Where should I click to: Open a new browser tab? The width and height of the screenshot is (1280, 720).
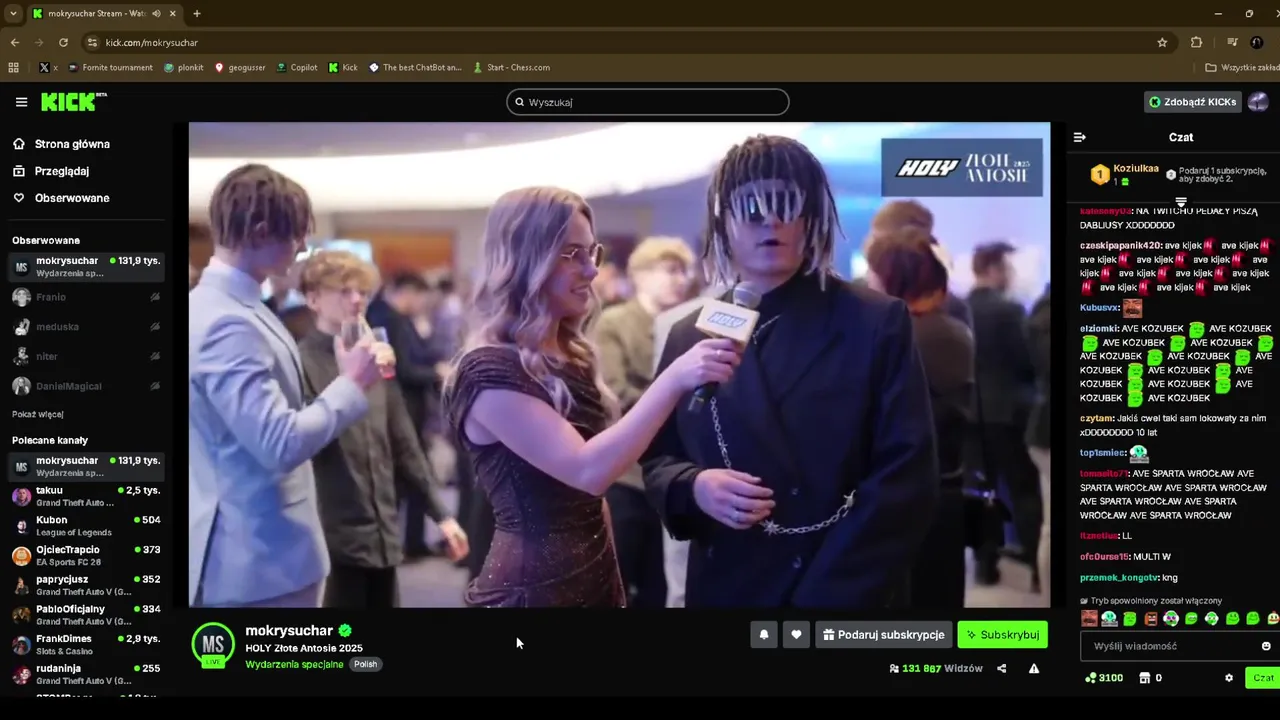(197, 13)
